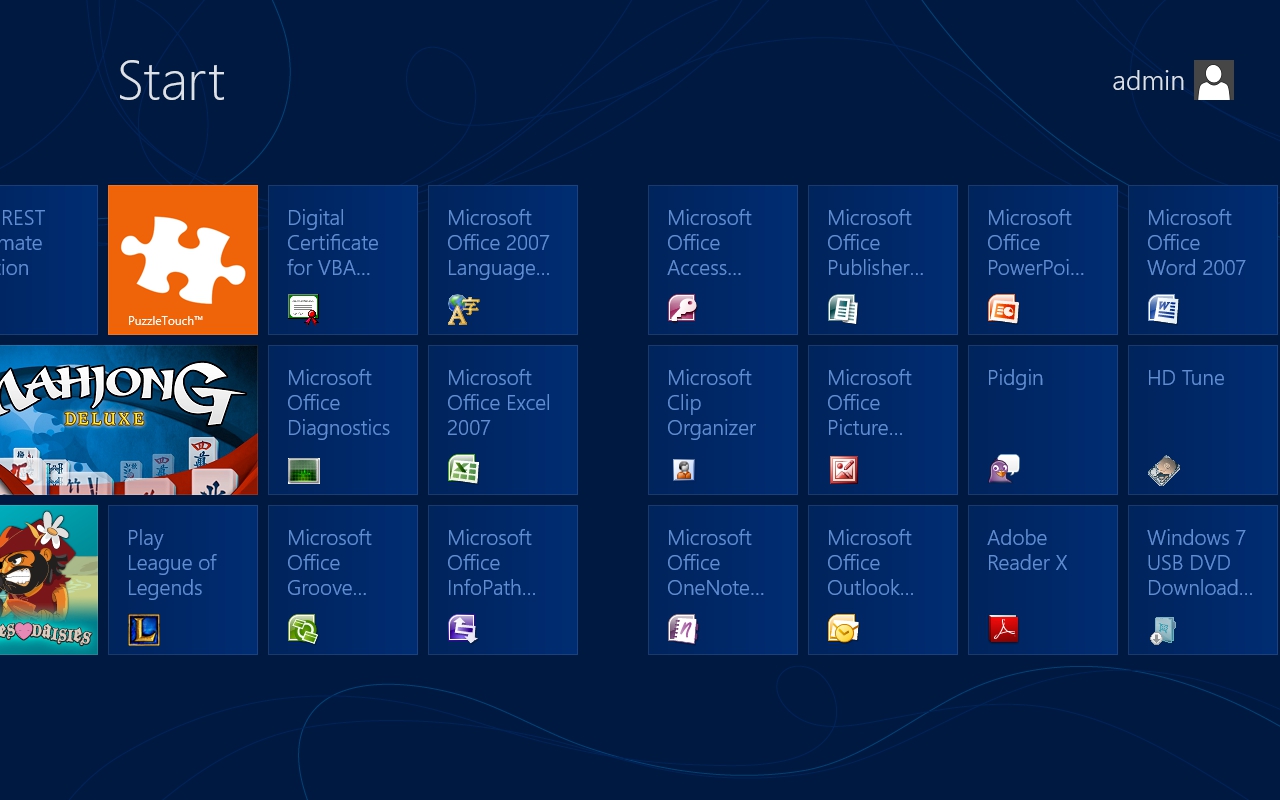
Task: Click the 'Adobe Reader X' label
Action: click(1027, 550)
